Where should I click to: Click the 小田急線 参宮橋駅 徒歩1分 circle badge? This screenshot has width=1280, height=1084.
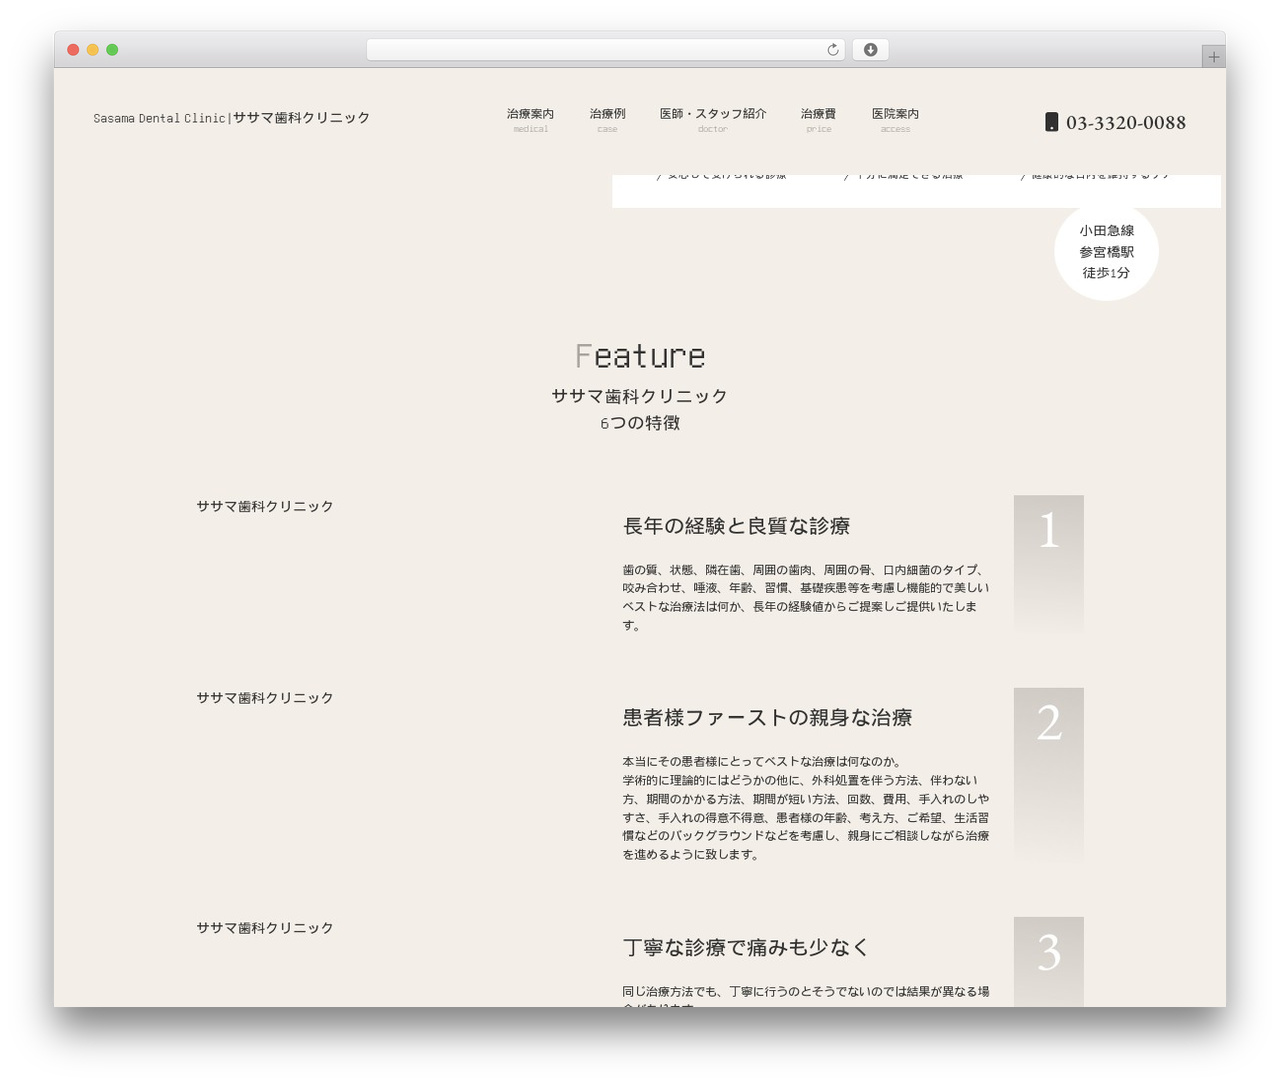[1106, 251]
